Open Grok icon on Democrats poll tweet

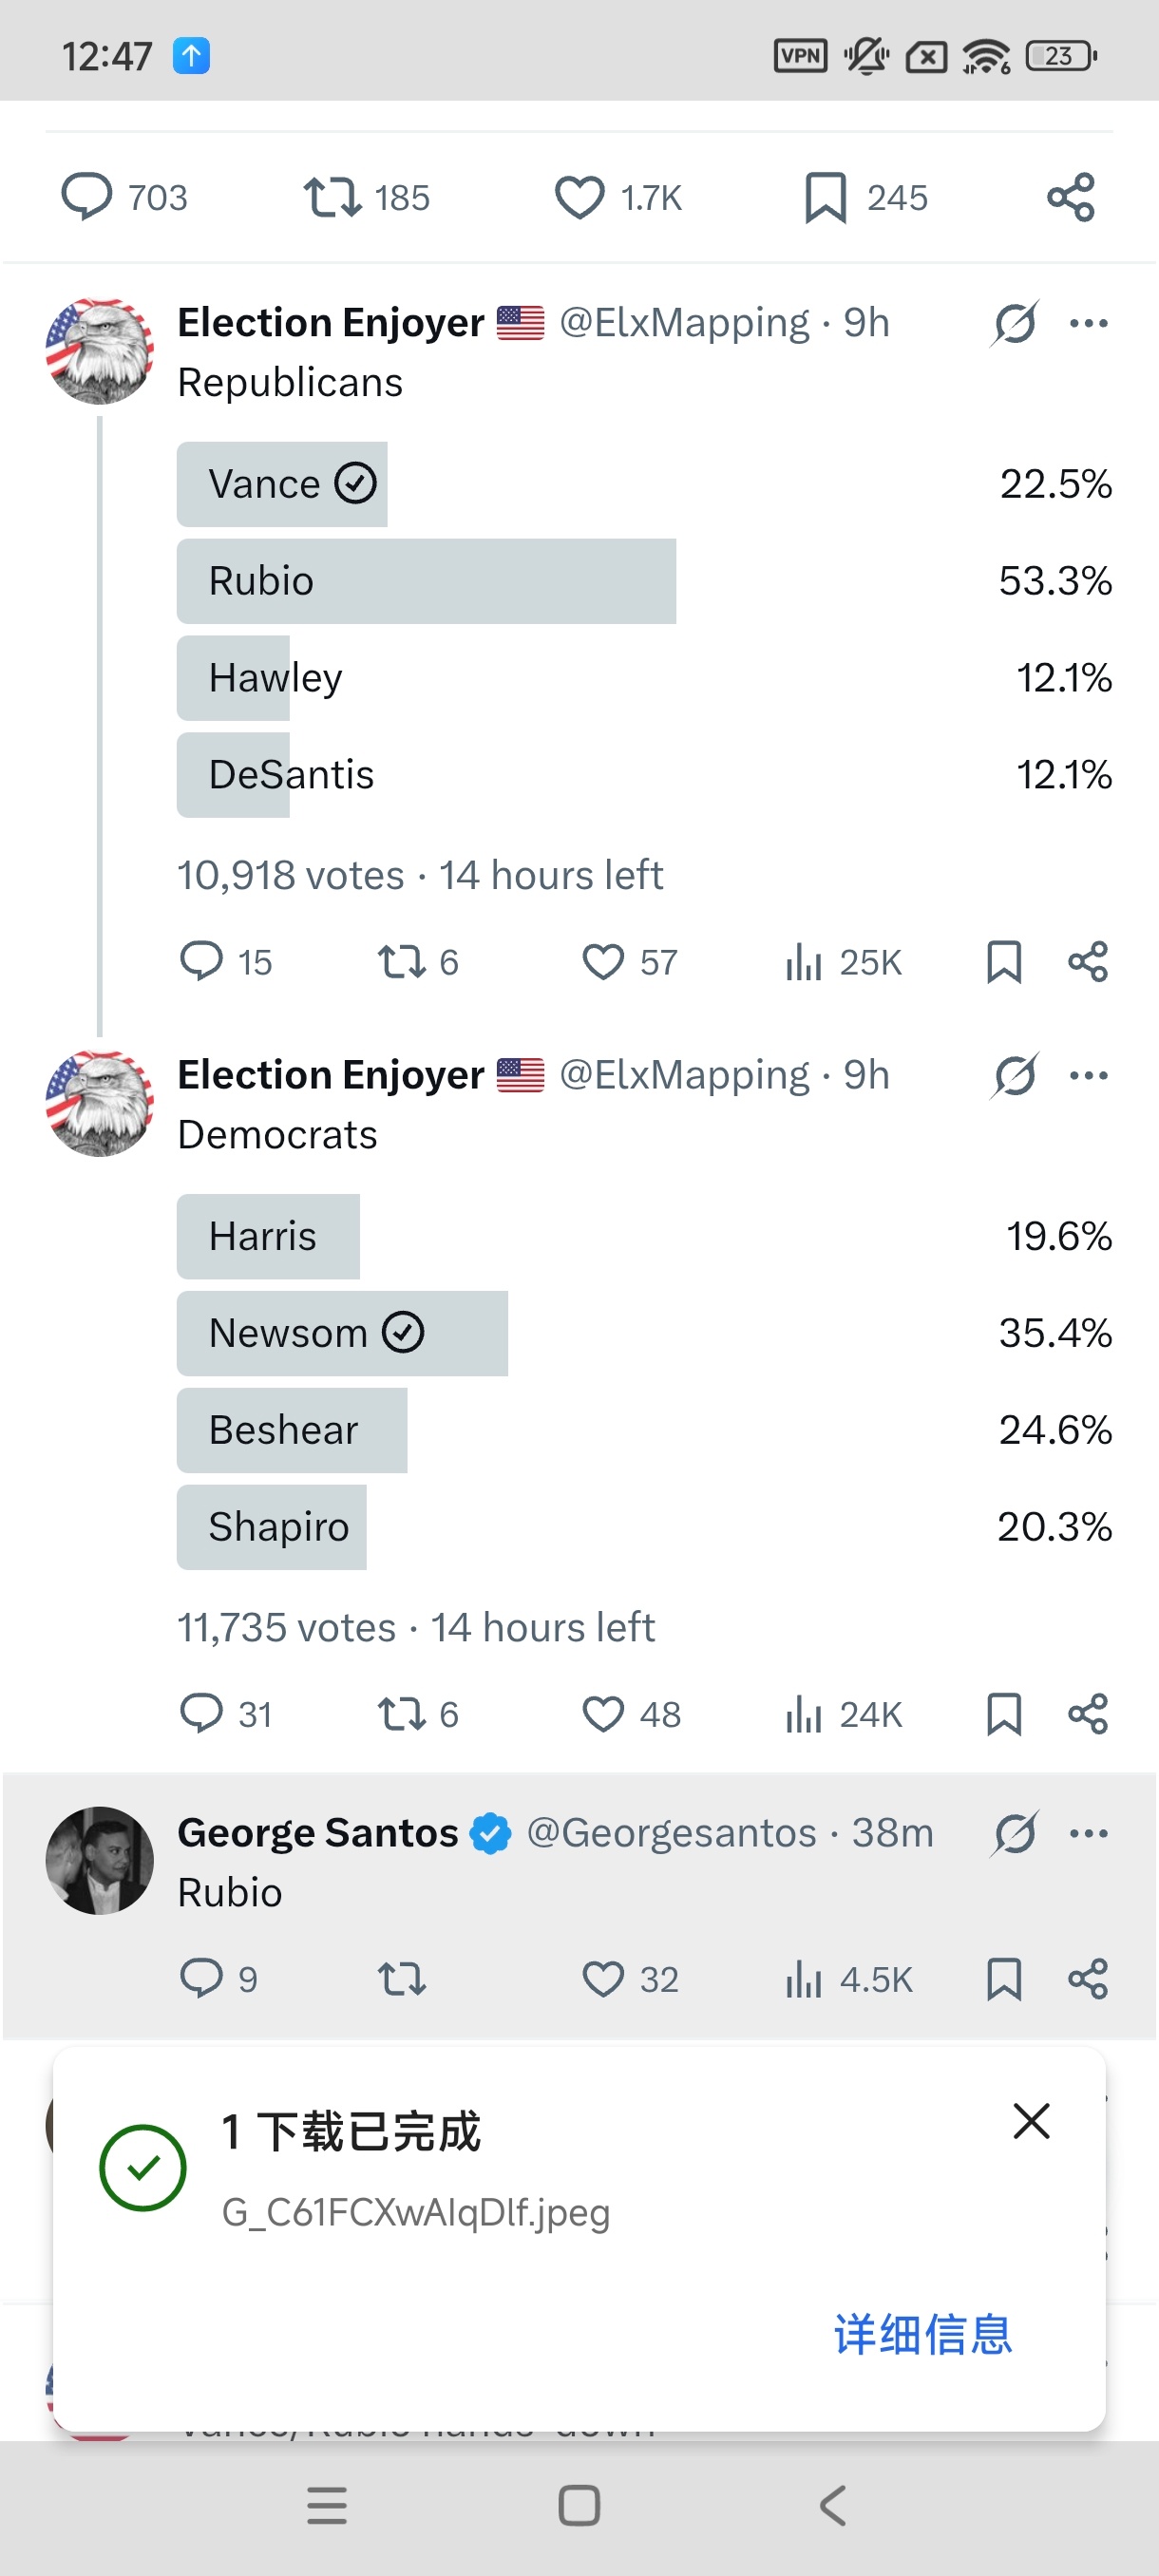tap(1015, 1076)
